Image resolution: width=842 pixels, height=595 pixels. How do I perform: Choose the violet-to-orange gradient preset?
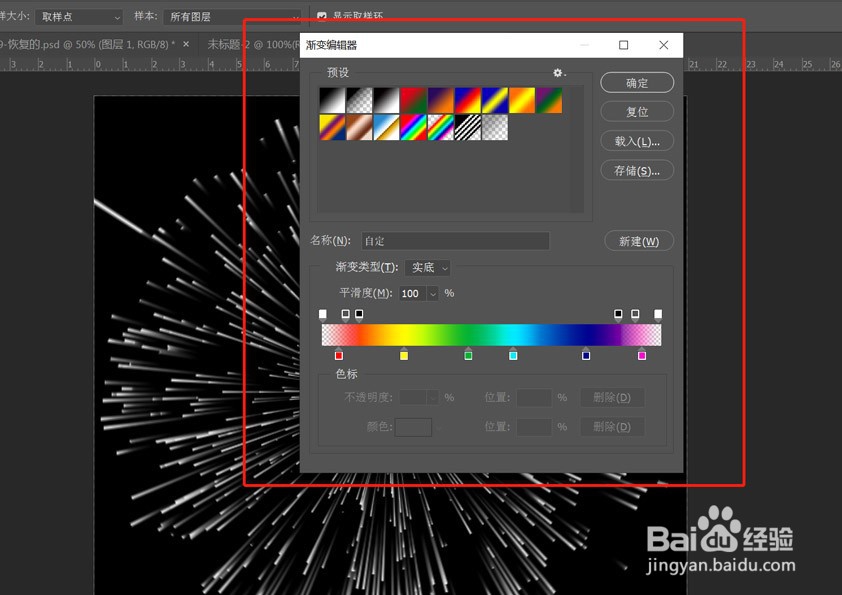440,100
